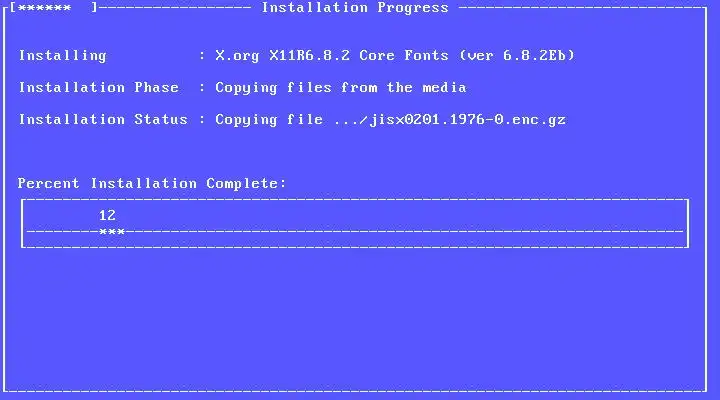Screen dimensions: 720x400
Task: Click the 12 percent number
Action: pos(107,215)
